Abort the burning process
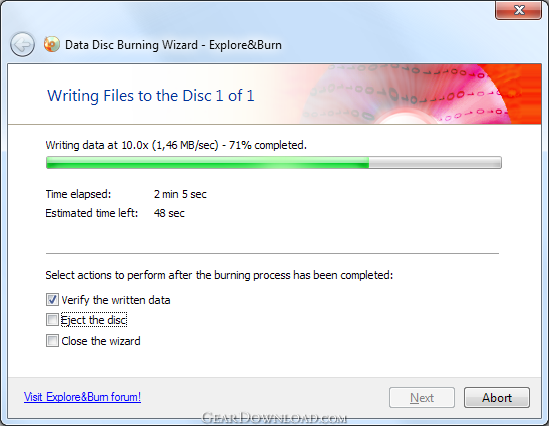Screen dimensions: 549x426 pos(497,398)
